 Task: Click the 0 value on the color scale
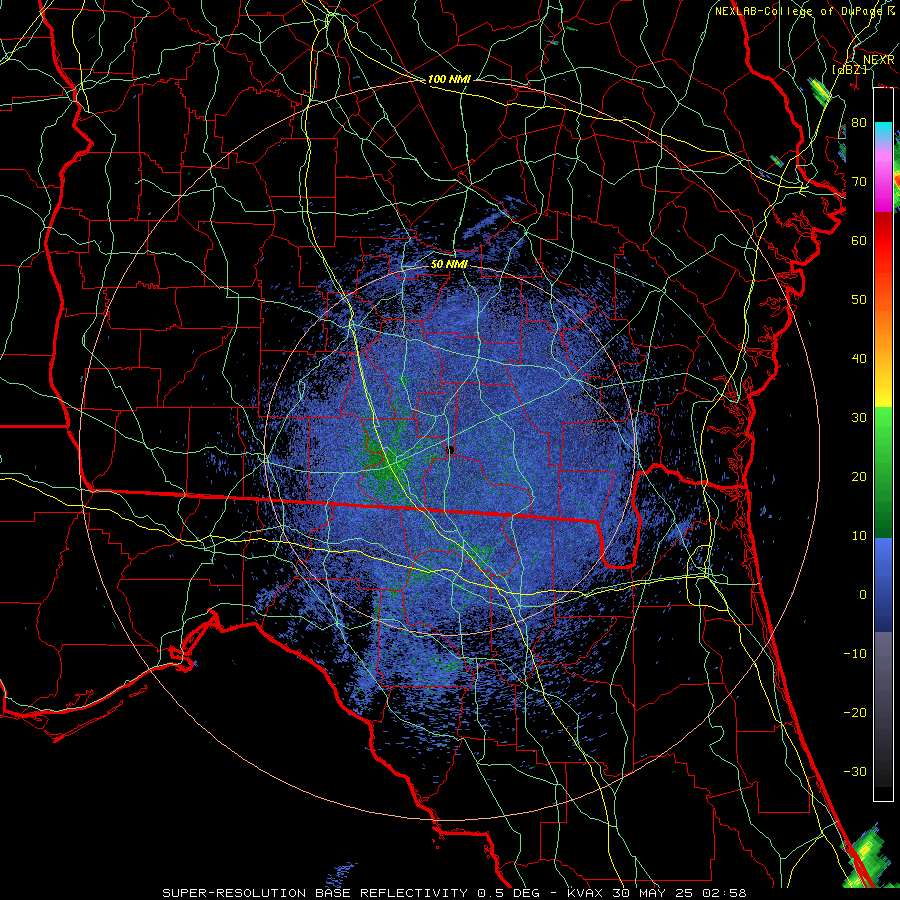tap(863, 595)
